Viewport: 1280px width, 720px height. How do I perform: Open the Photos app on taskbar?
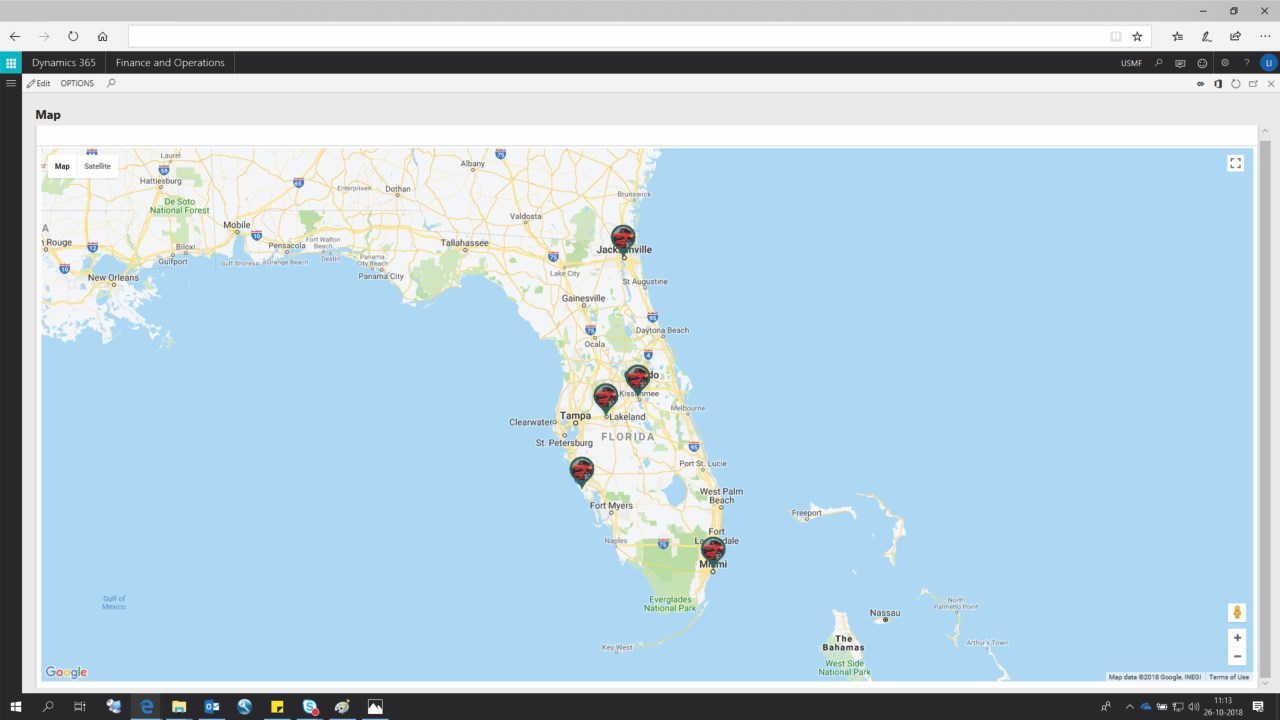(x=375, y=707)
